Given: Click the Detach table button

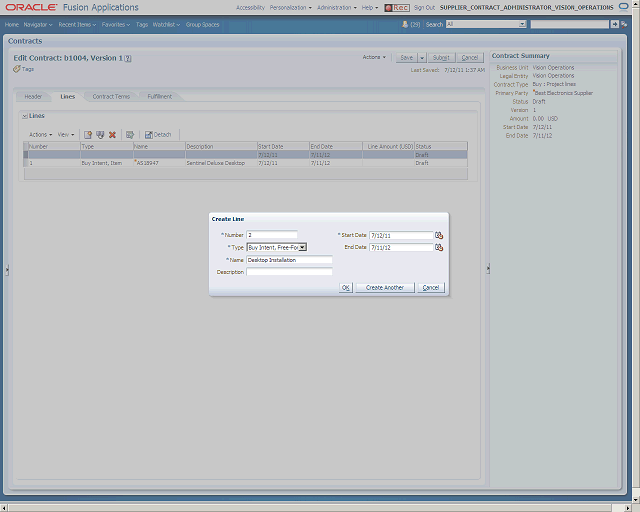Looking at the screenshot, I should point(158,135).
